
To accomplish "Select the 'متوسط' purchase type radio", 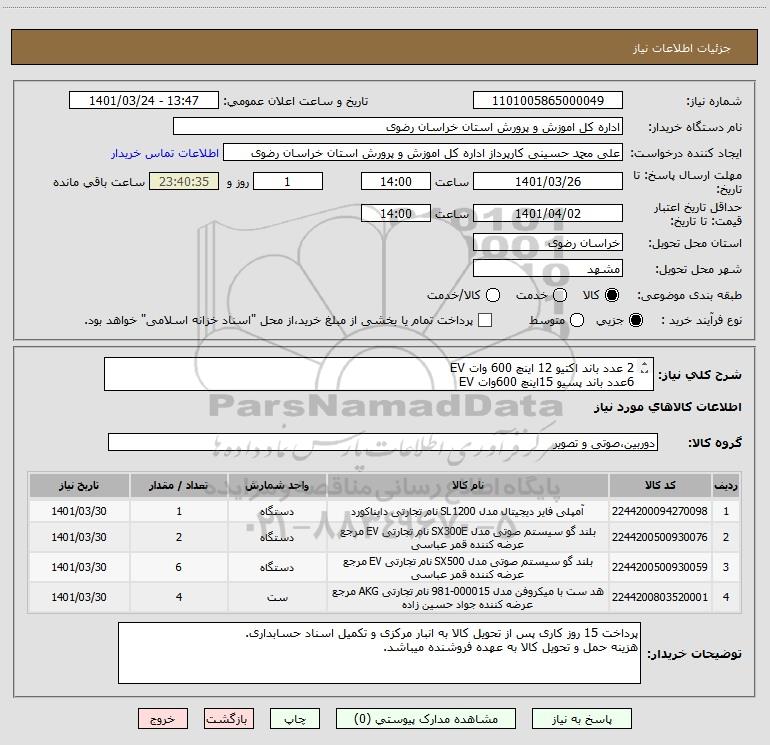I will (577, 320).
